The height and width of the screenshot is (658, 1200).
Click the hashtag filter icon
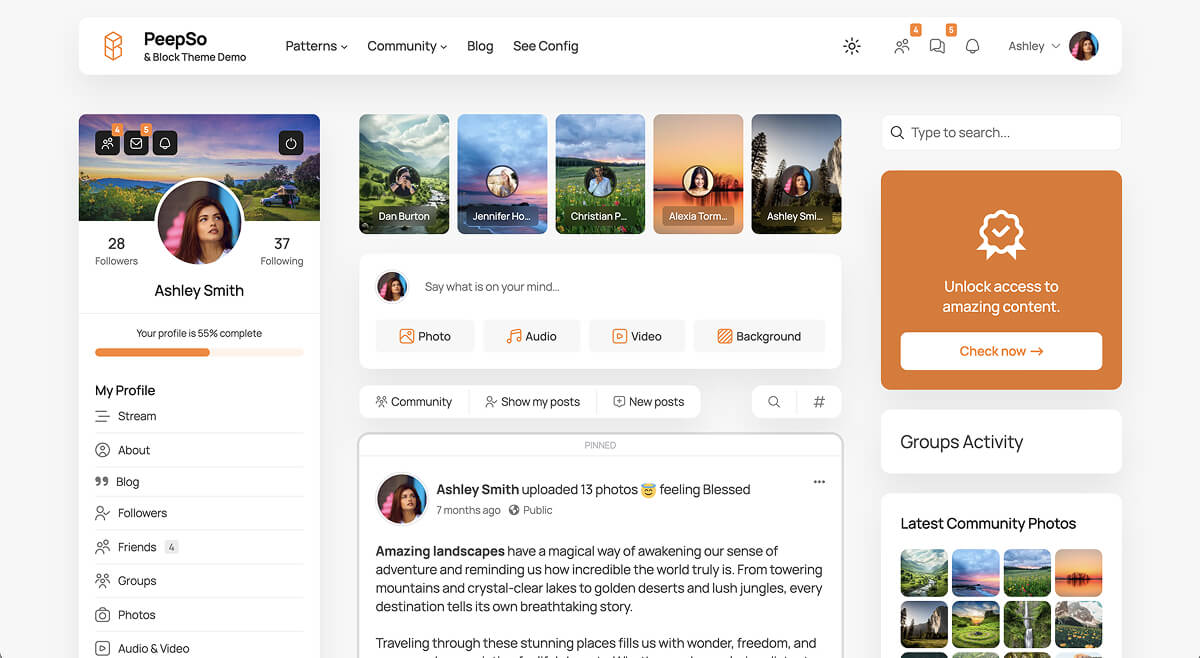pos(819,402)
